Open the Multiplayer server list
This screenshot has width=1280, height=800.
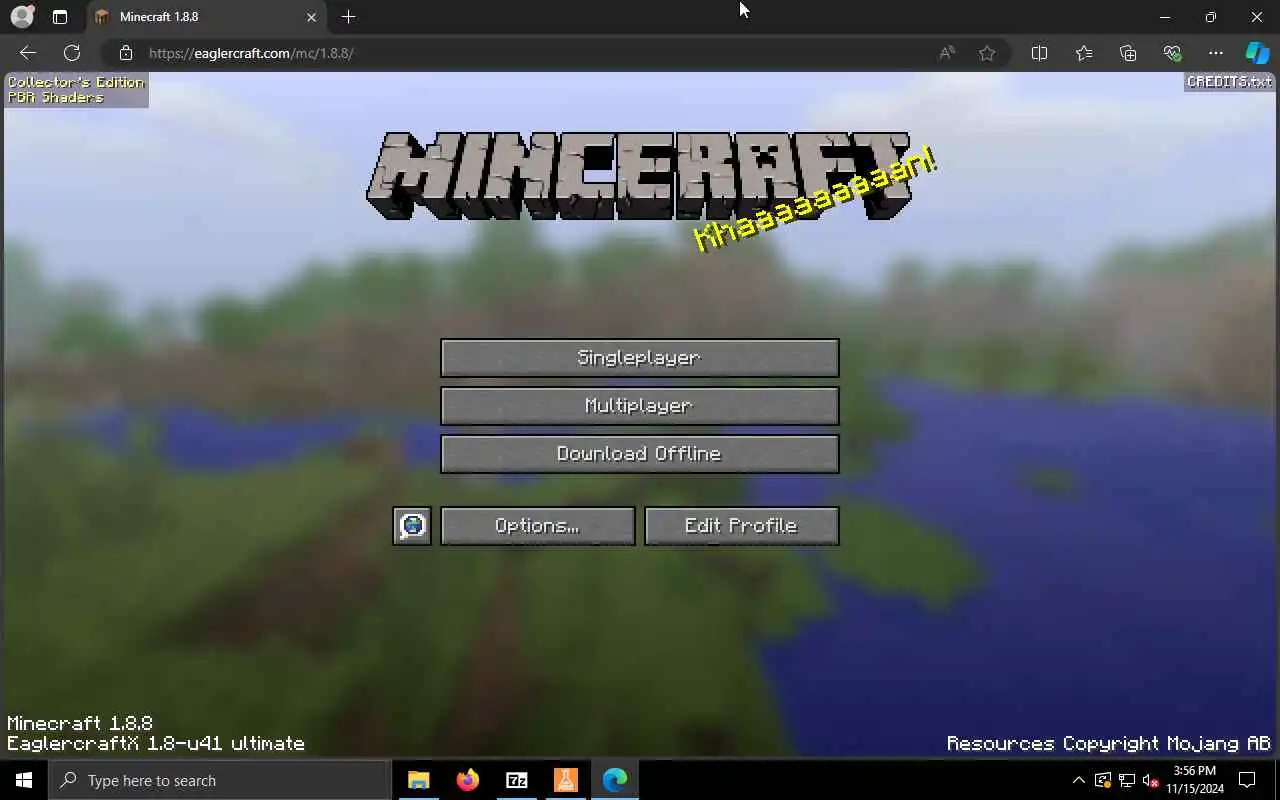tap(640, 406)
